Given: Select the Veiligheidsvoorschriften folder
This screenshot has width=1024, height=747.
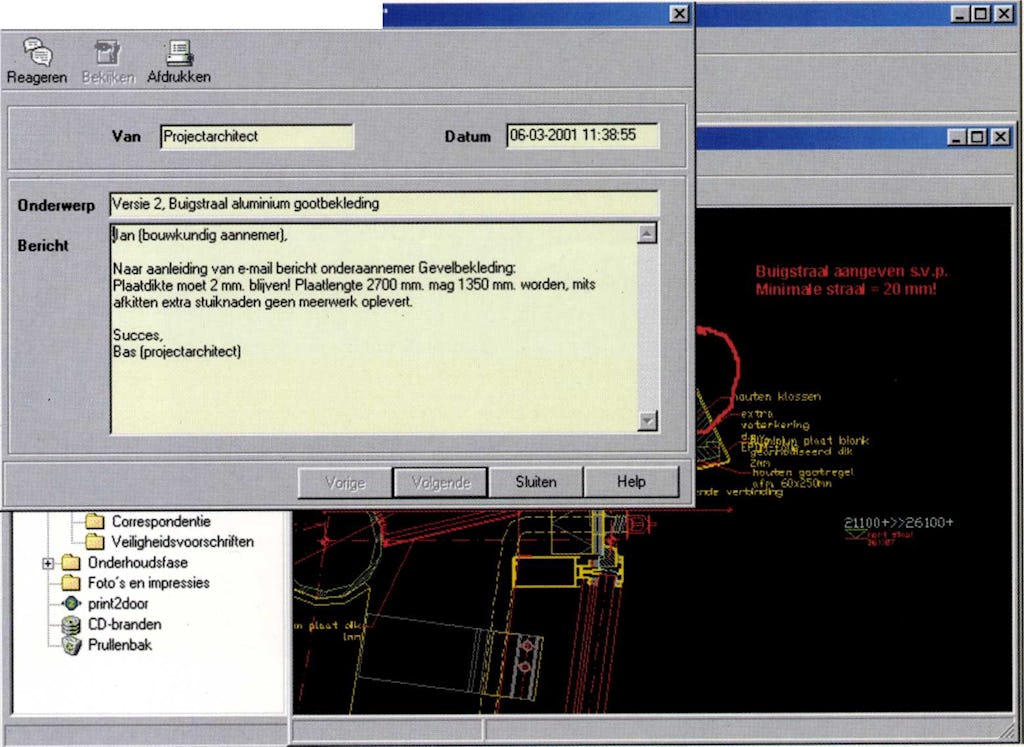Looking at the screenshot, I should click(96, 542).
